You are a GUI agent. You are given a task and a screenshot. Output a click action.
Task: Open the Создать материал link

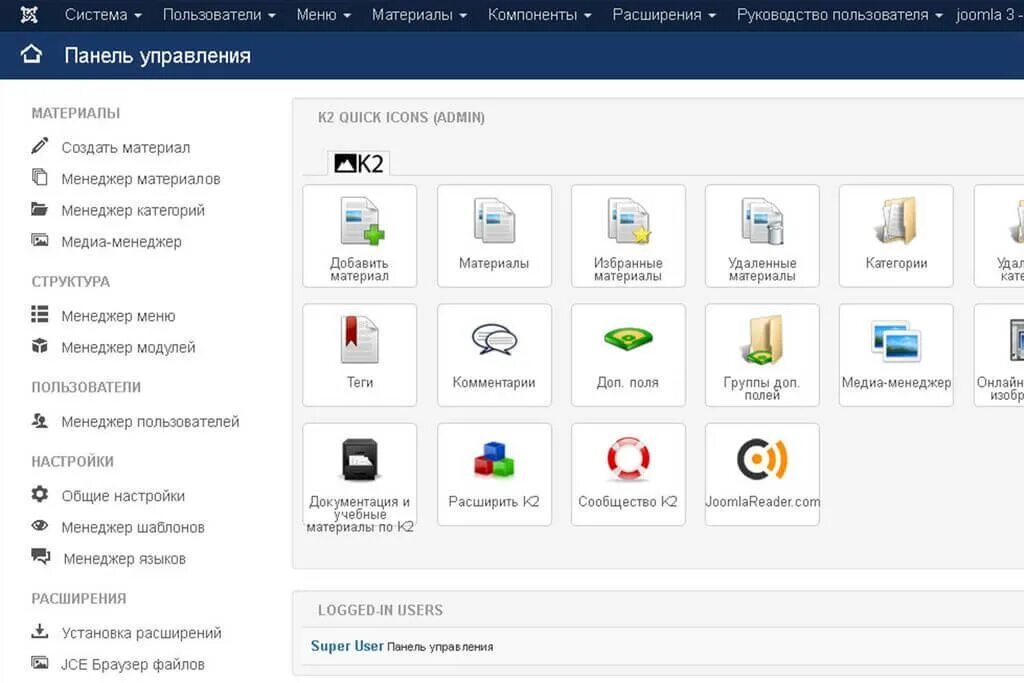point(126,148)
